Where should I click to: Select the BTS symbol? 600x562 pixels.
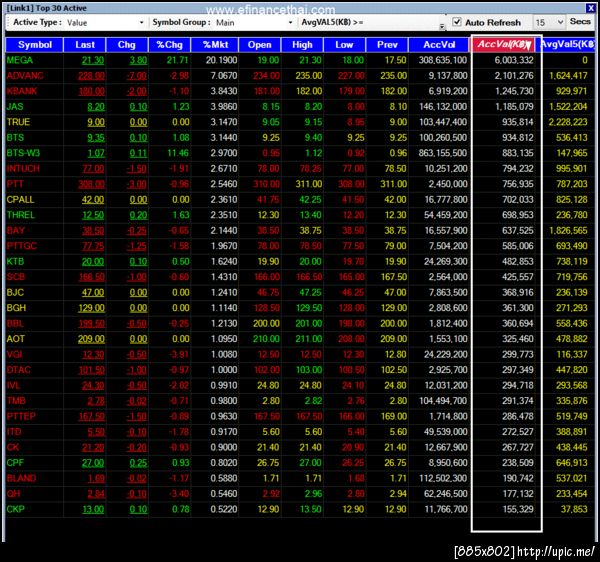15,138
